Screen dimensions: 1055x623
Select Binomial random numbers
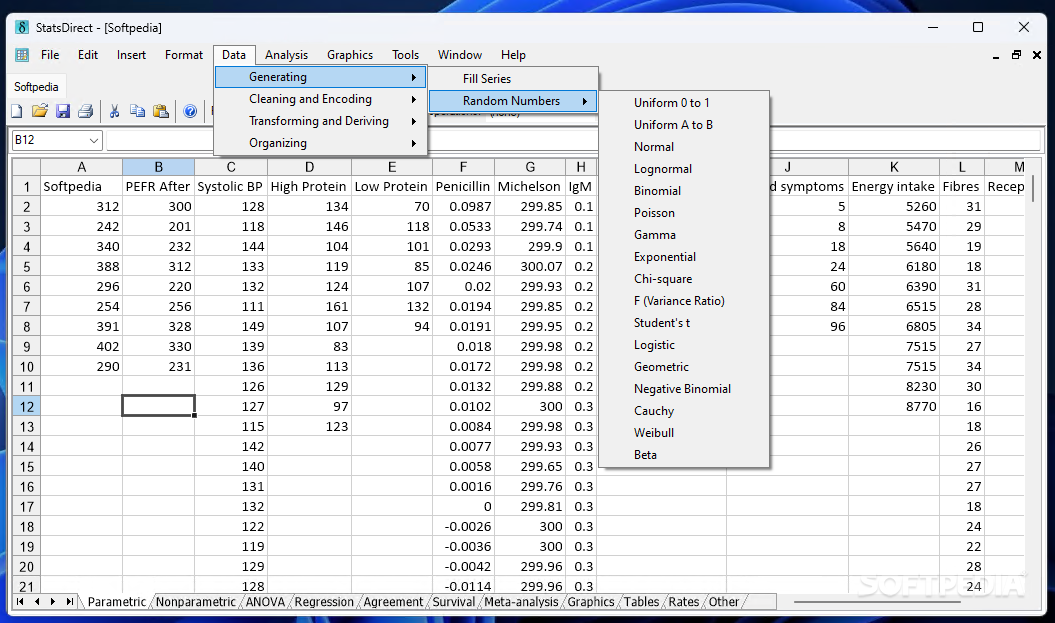(684, 191)
